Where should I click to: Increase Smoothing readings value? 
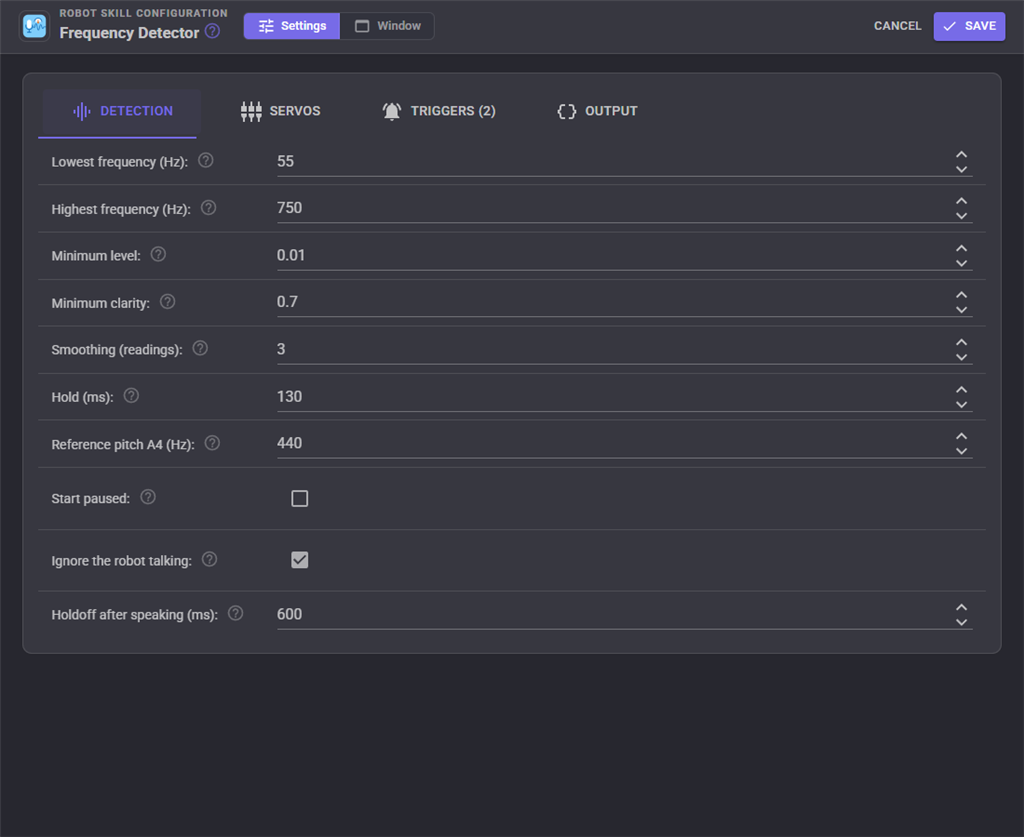[961, 342]
